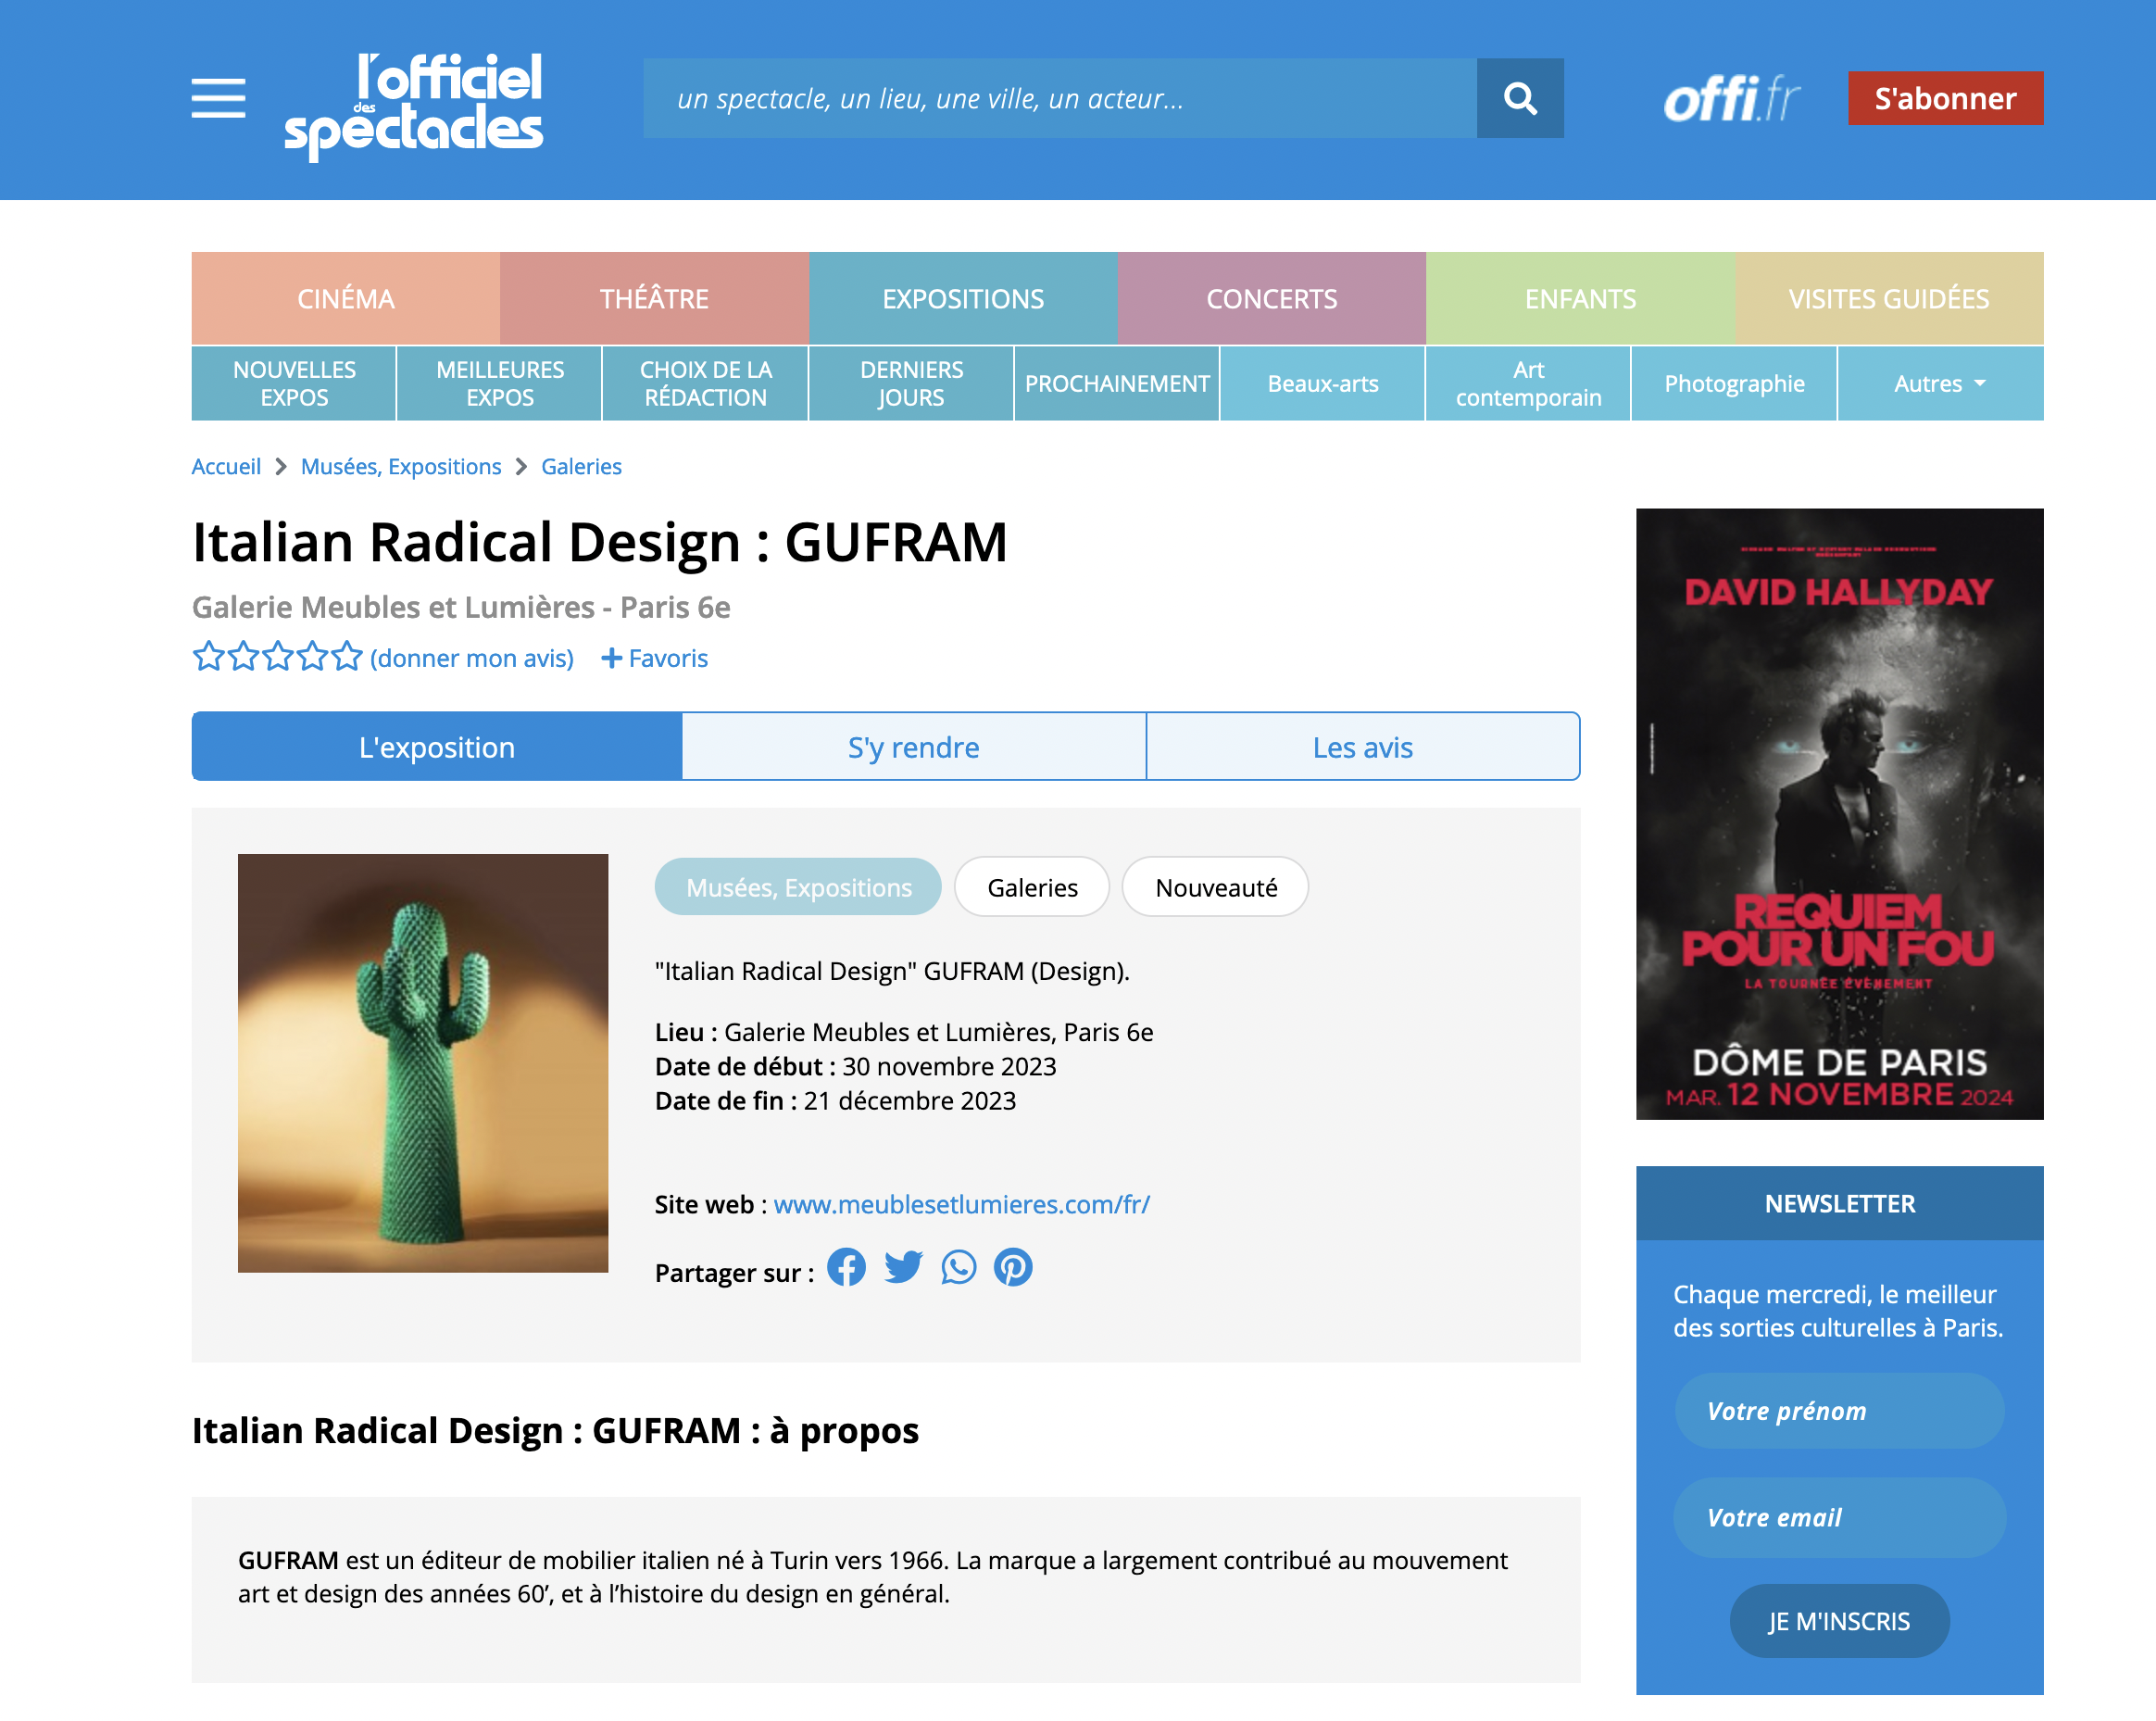
Task: Select NOUVELLES EXPOS submenu
Action: [294, 384]
